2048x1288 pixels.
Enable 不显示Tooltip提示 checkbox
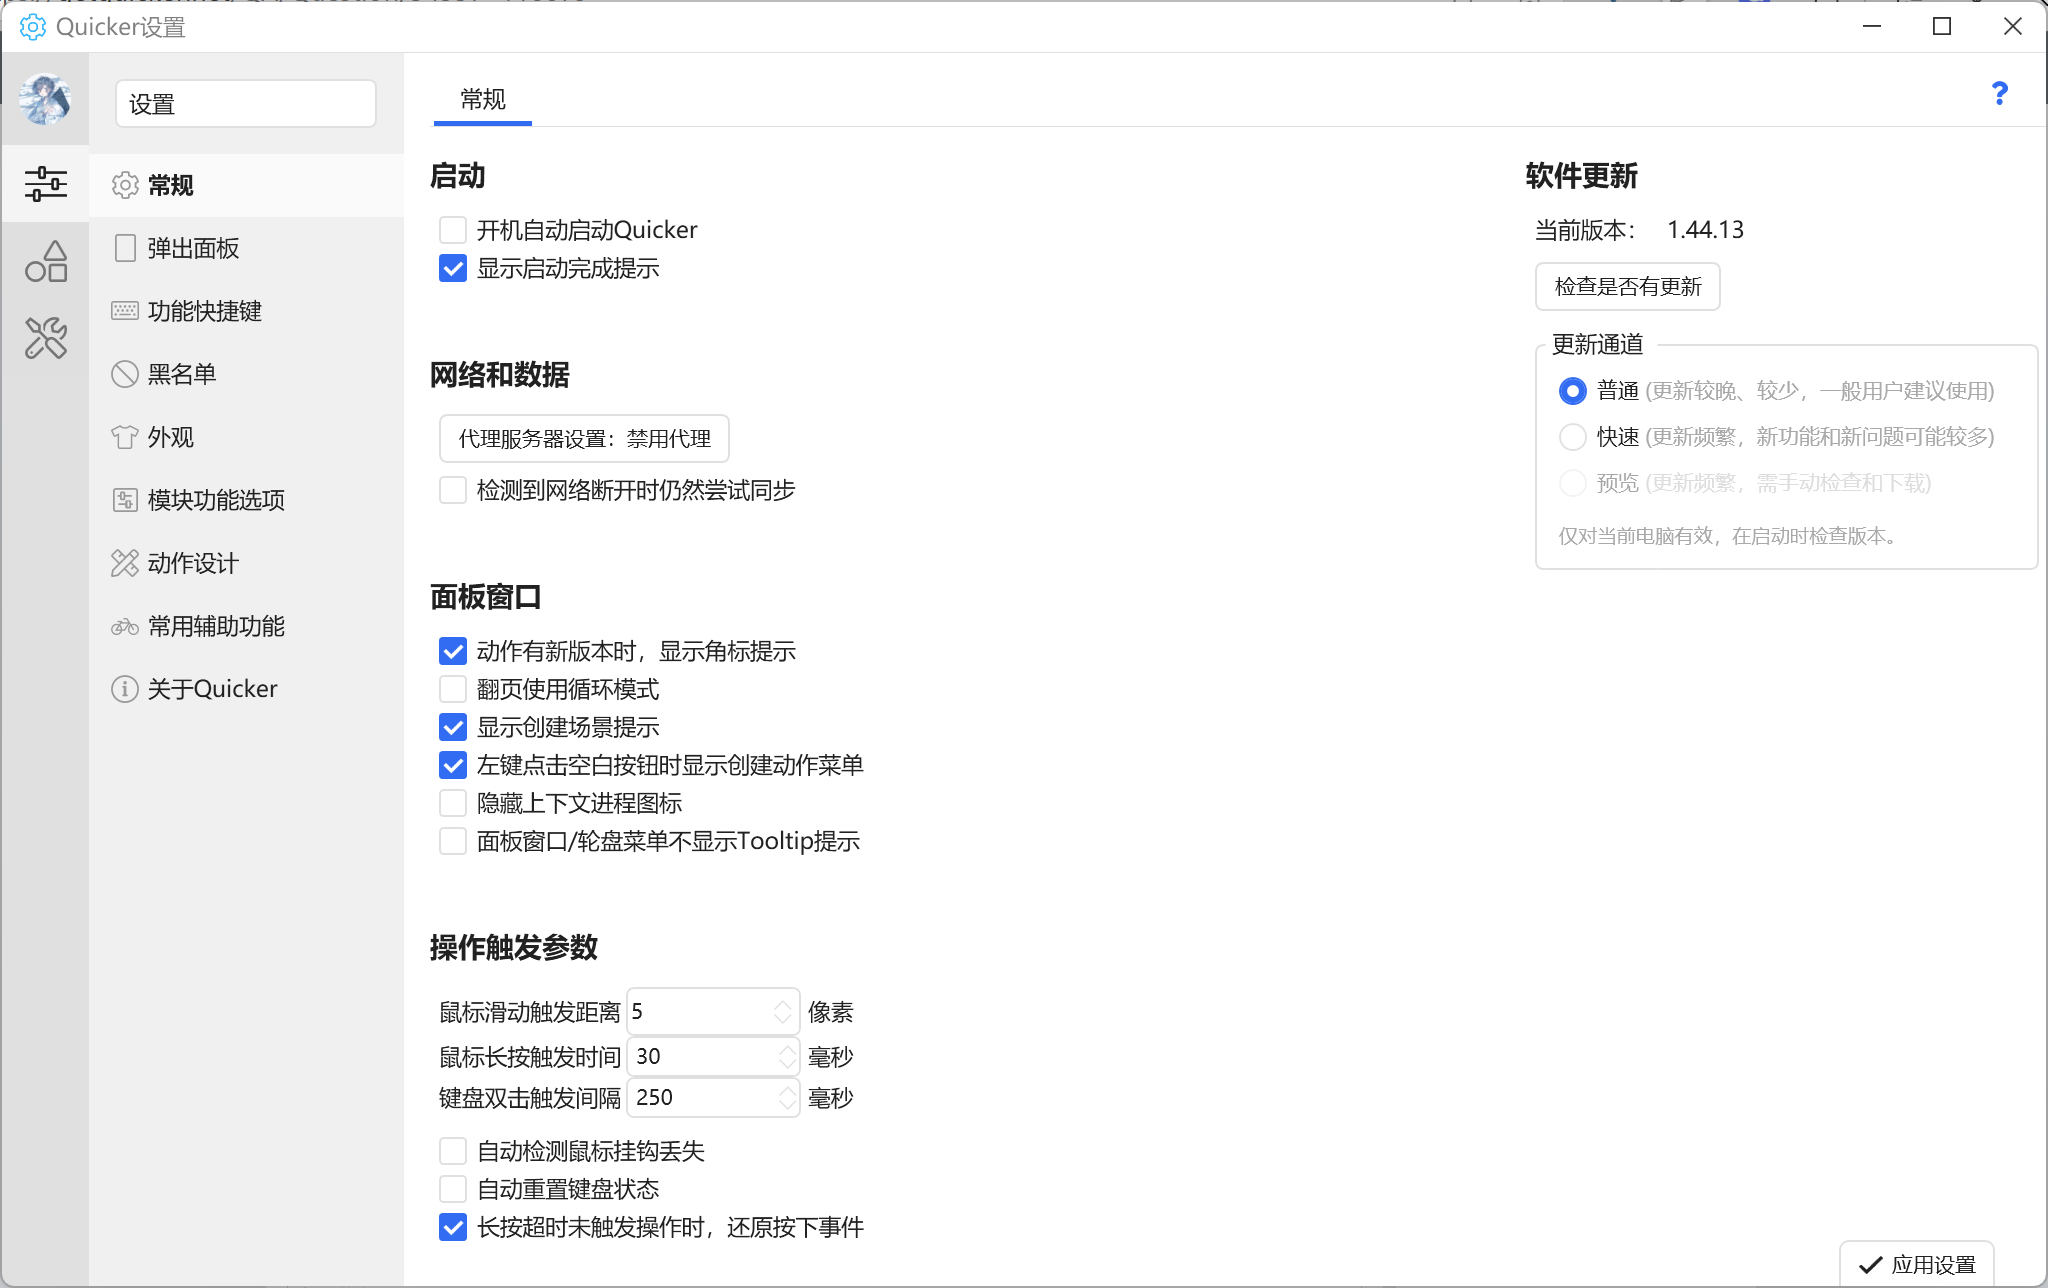(453, 841)
